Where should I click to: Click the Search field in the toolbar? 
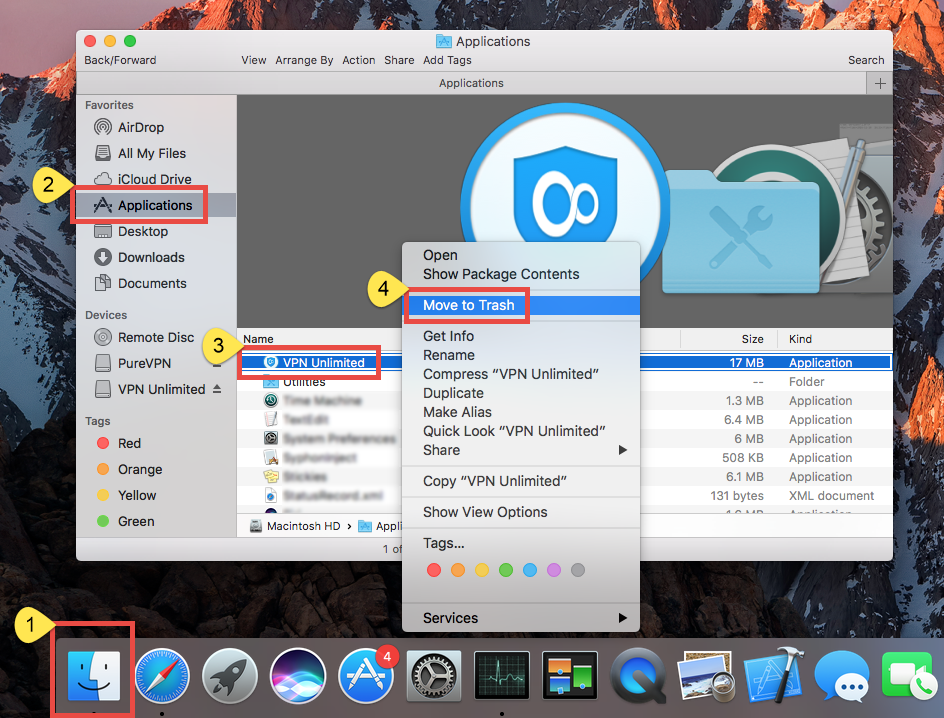click(866, 60)
